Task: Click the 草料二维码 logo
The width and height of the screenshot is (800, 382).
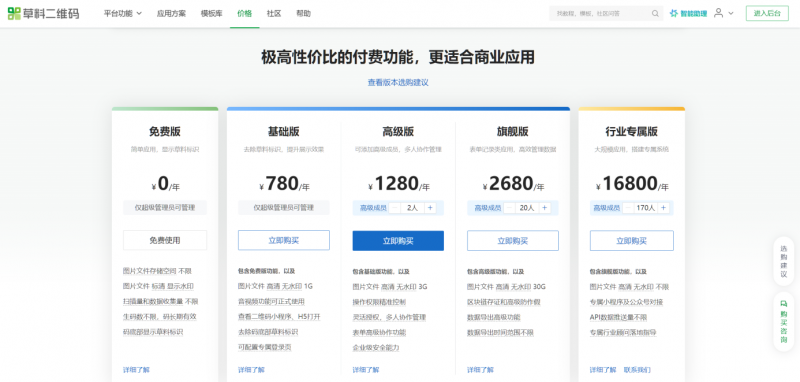Action: pyautogui.click(x=43, y=13)
